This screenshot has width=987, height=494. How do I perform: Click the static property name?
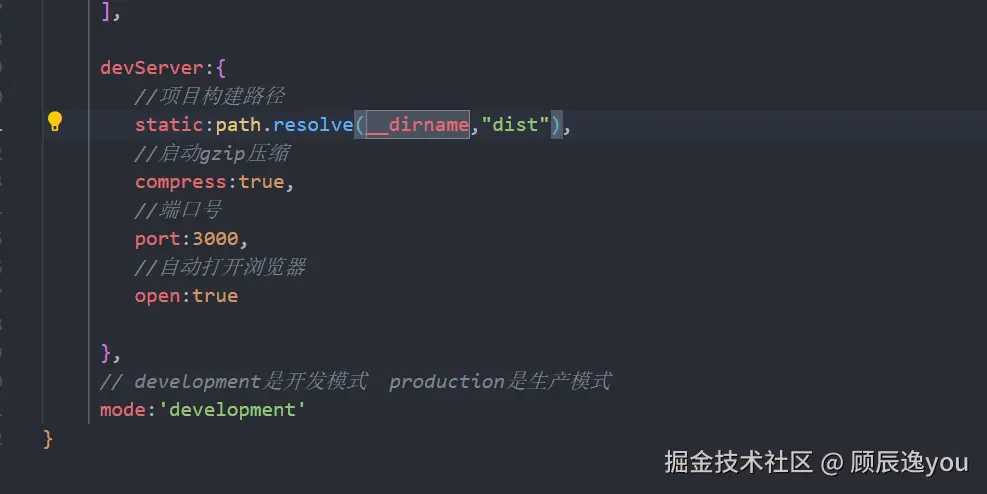(169, 125)
